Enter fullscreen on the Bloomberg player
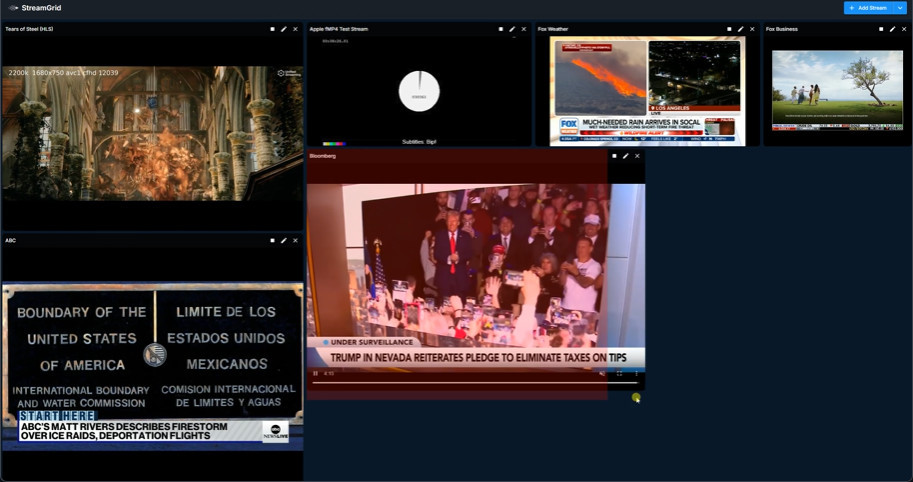The height and width of the screenshot is (482, 913). click(x=619, y=373)
